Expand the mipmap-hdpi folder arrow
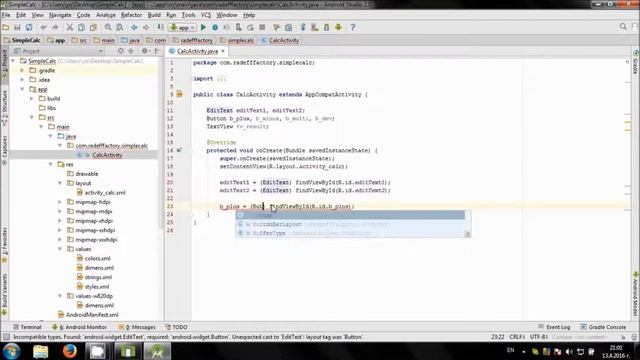Image resolution: width=640 pixels, height=360 pixels. click(x=60, y=202)
